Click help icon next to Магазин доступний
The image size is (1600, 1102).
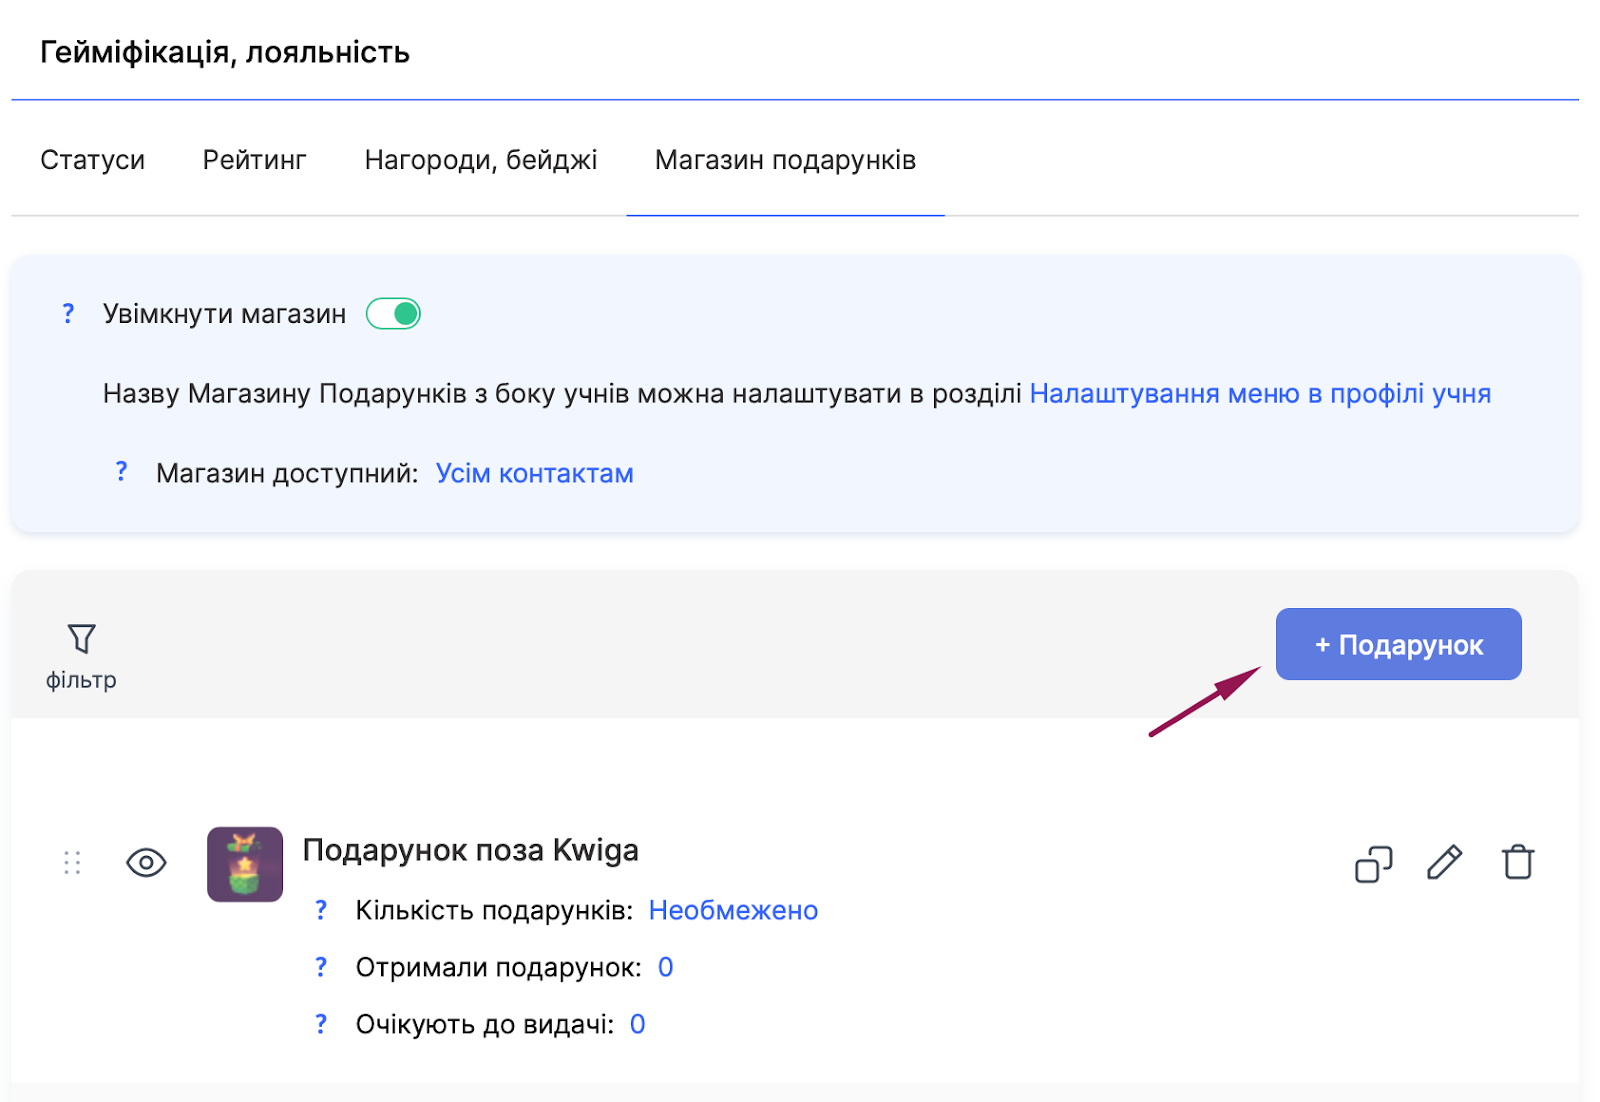tap(121, 472)
